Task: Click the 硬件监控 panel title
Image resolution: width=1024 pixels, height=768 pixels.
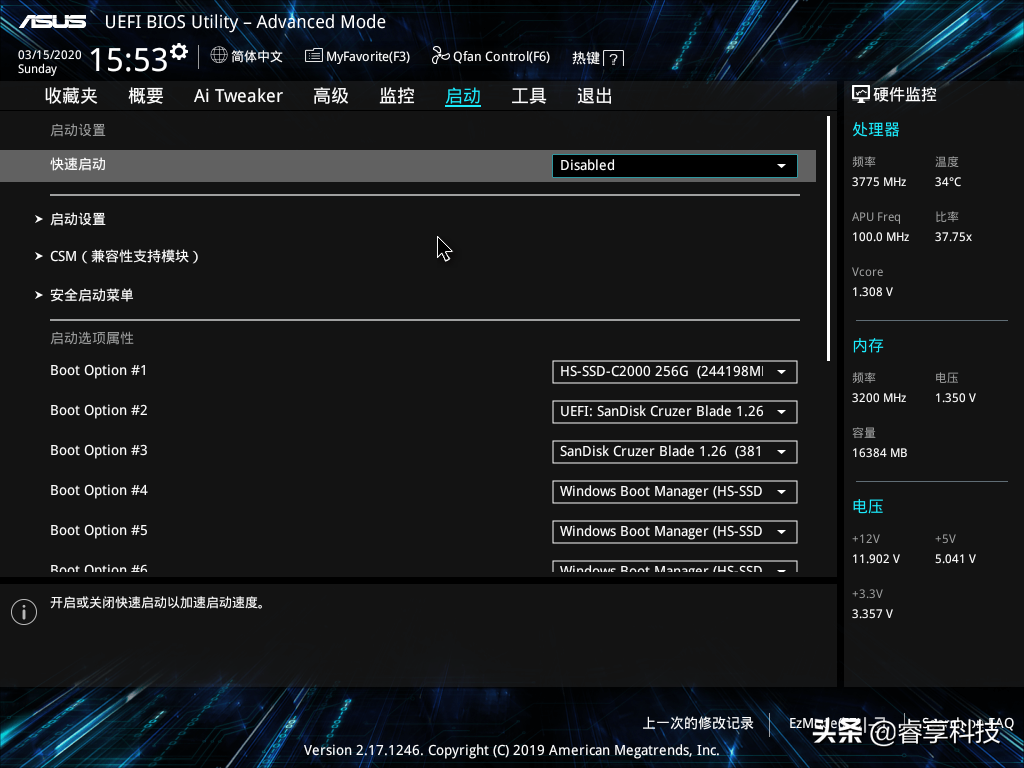Action: pos(904,95)
